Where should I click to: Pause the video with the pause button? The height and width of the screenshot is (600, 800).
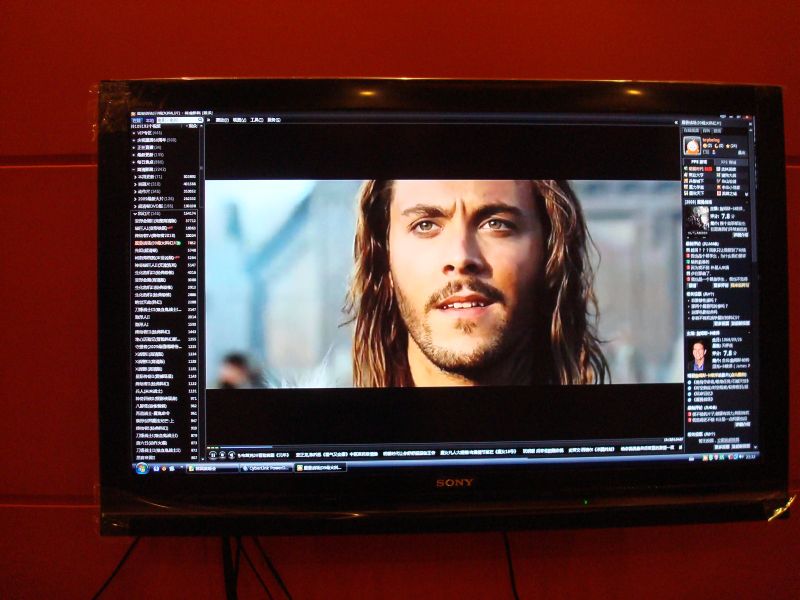coord(213,455)
